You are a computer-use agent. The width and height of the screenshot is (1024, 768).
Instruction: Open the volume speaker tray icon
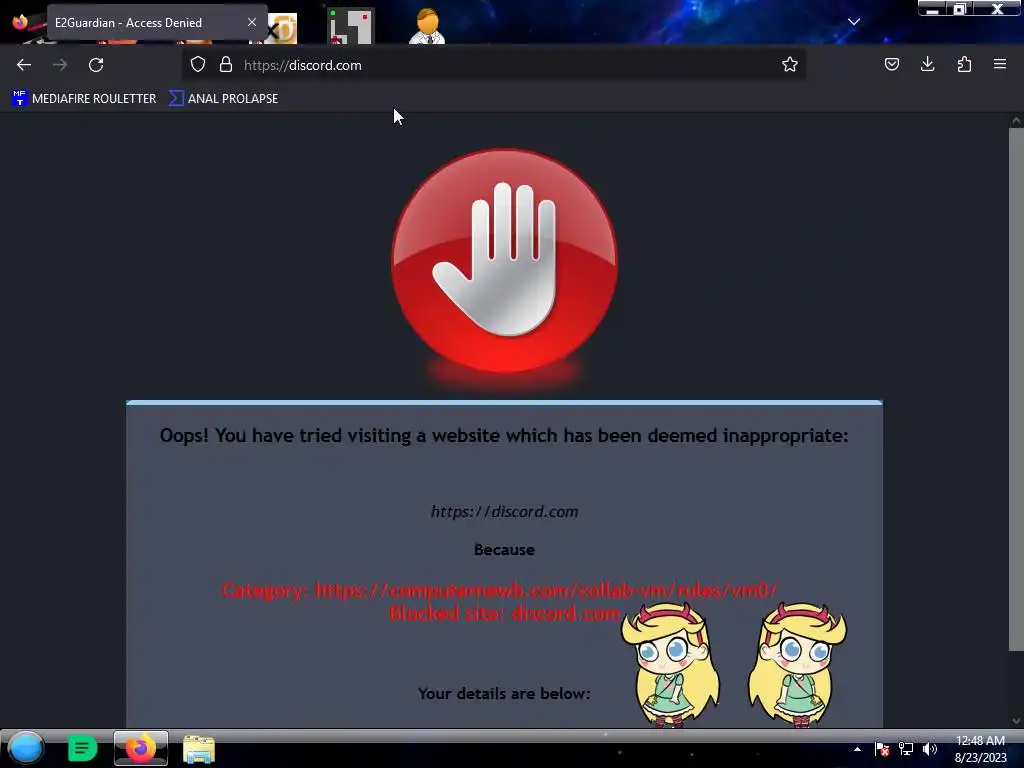click(930, 749)
